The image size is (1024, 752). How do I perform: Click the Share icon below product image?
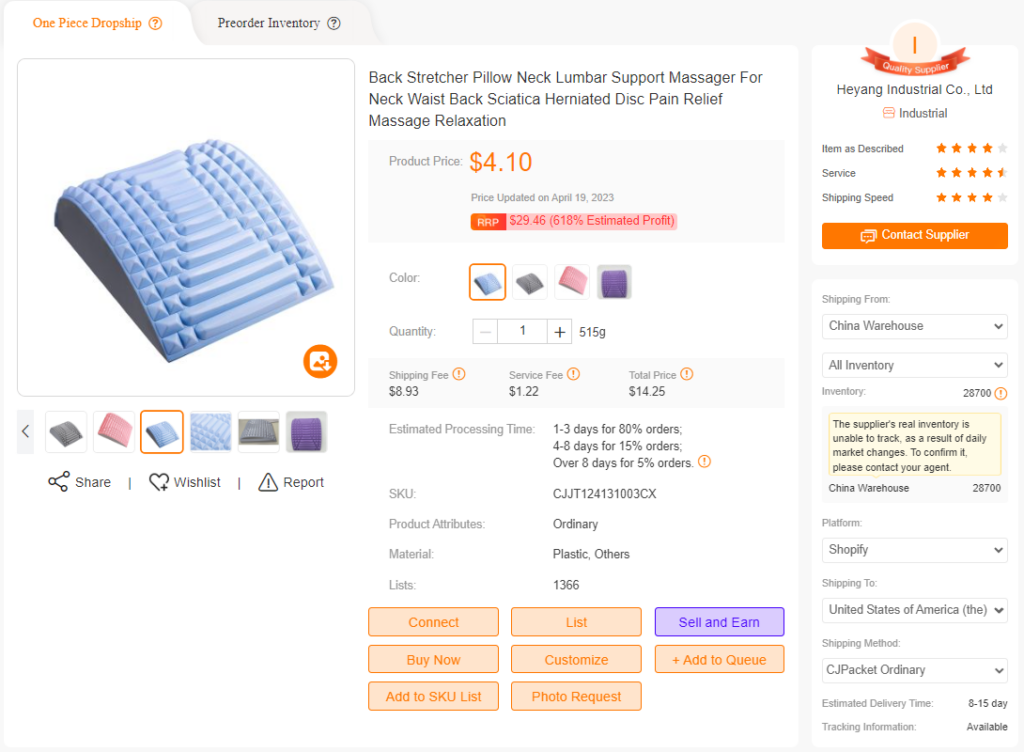58,482
